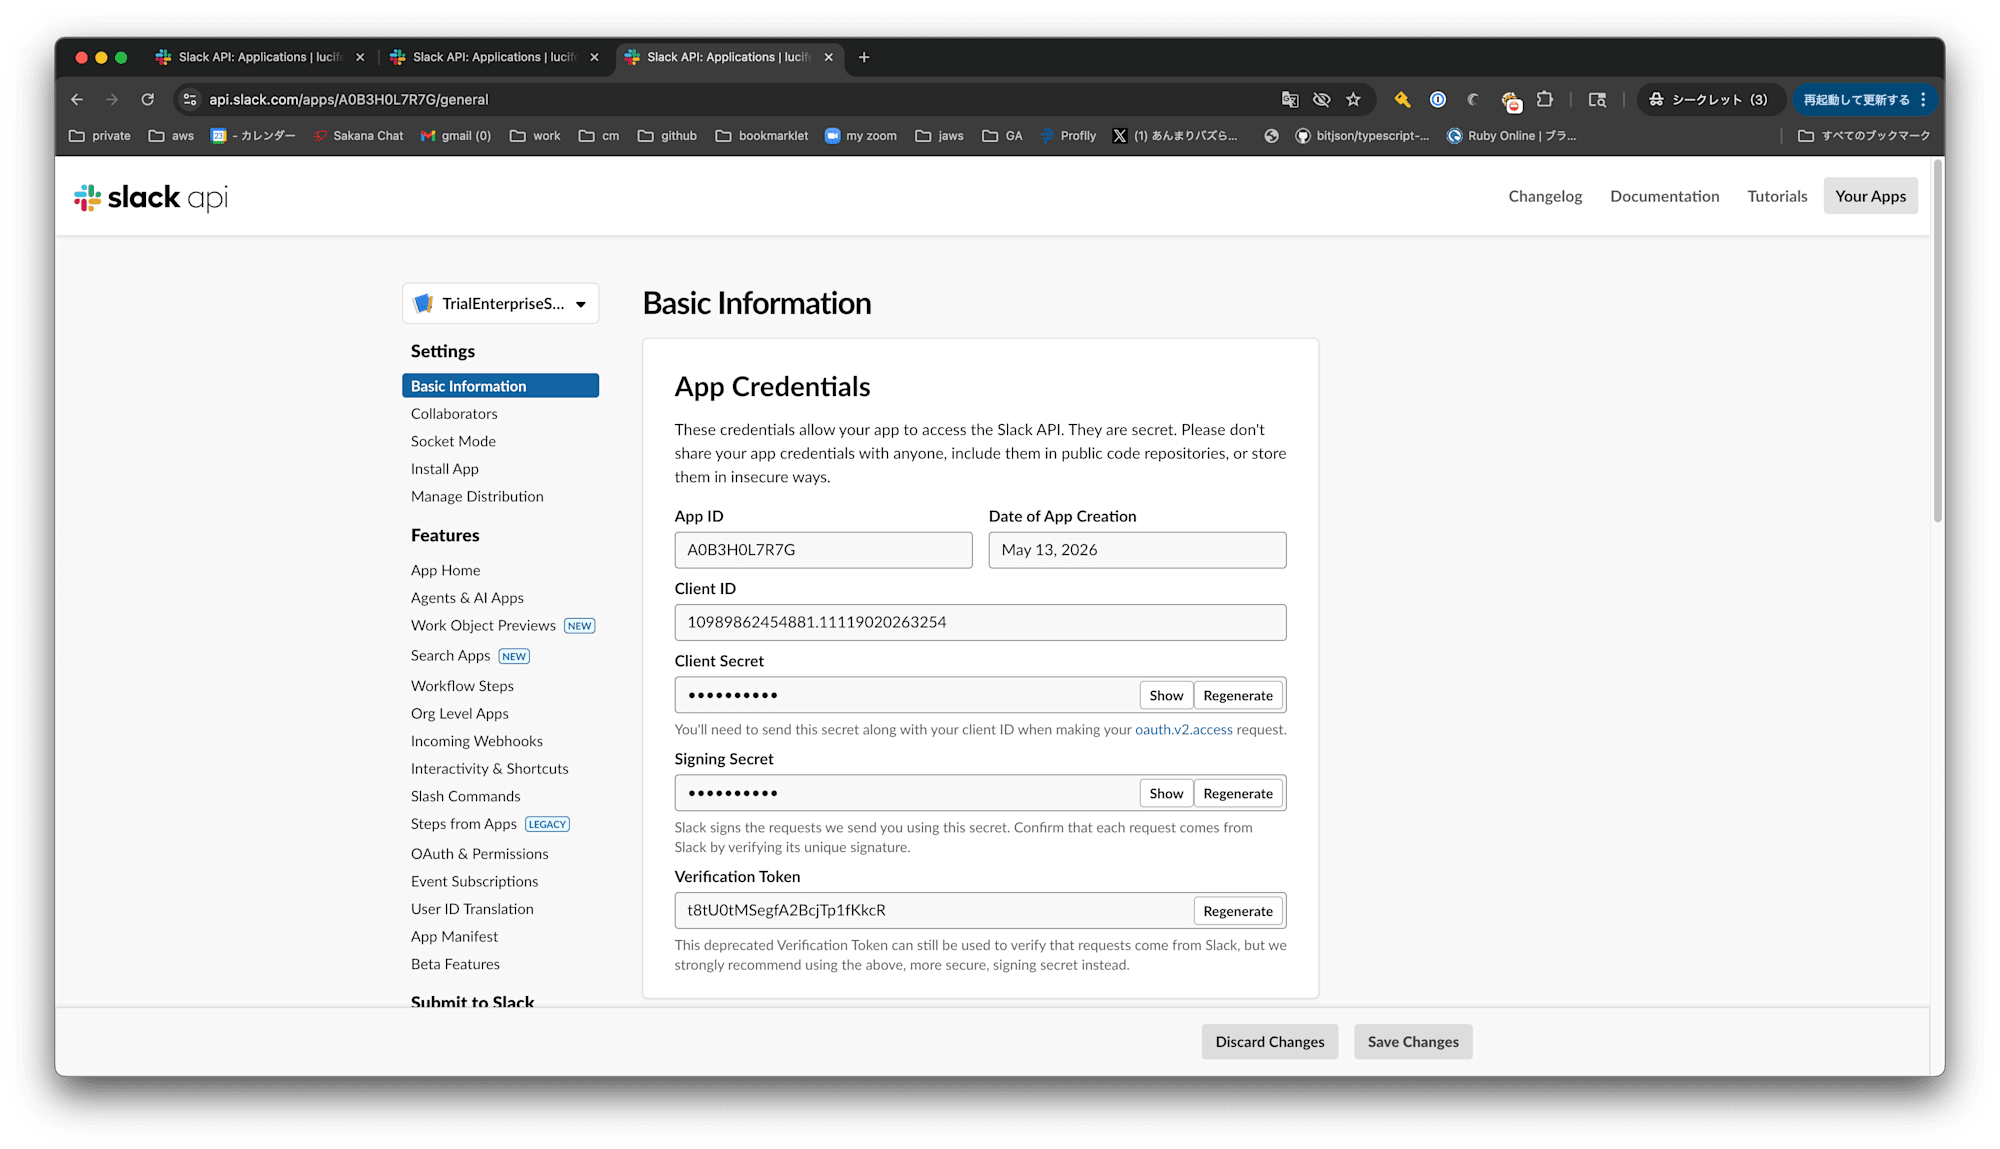Open the jaws bookmarks folder
Image resolution: width=2000 pixels, height=1149 pixels.
pyautogui.click(x=939, y=136)
